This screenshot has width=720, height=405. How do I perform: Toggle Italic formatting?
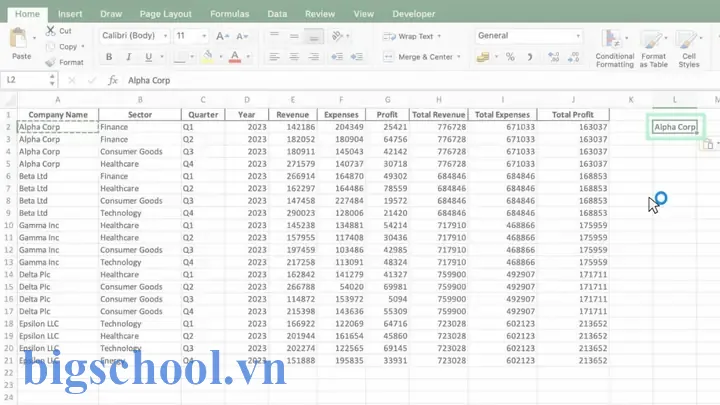[x=129, y=57]
